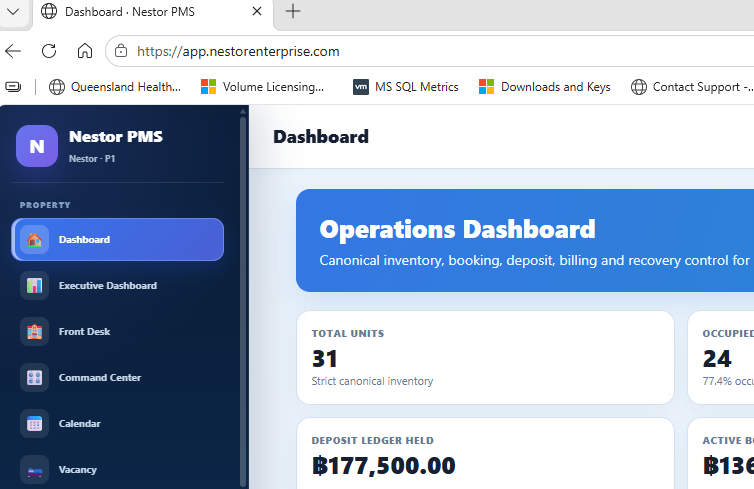Go back with the browser back arrow
Image resolution: width=754 pixels, height=489 pixels.
click(13, 51)
